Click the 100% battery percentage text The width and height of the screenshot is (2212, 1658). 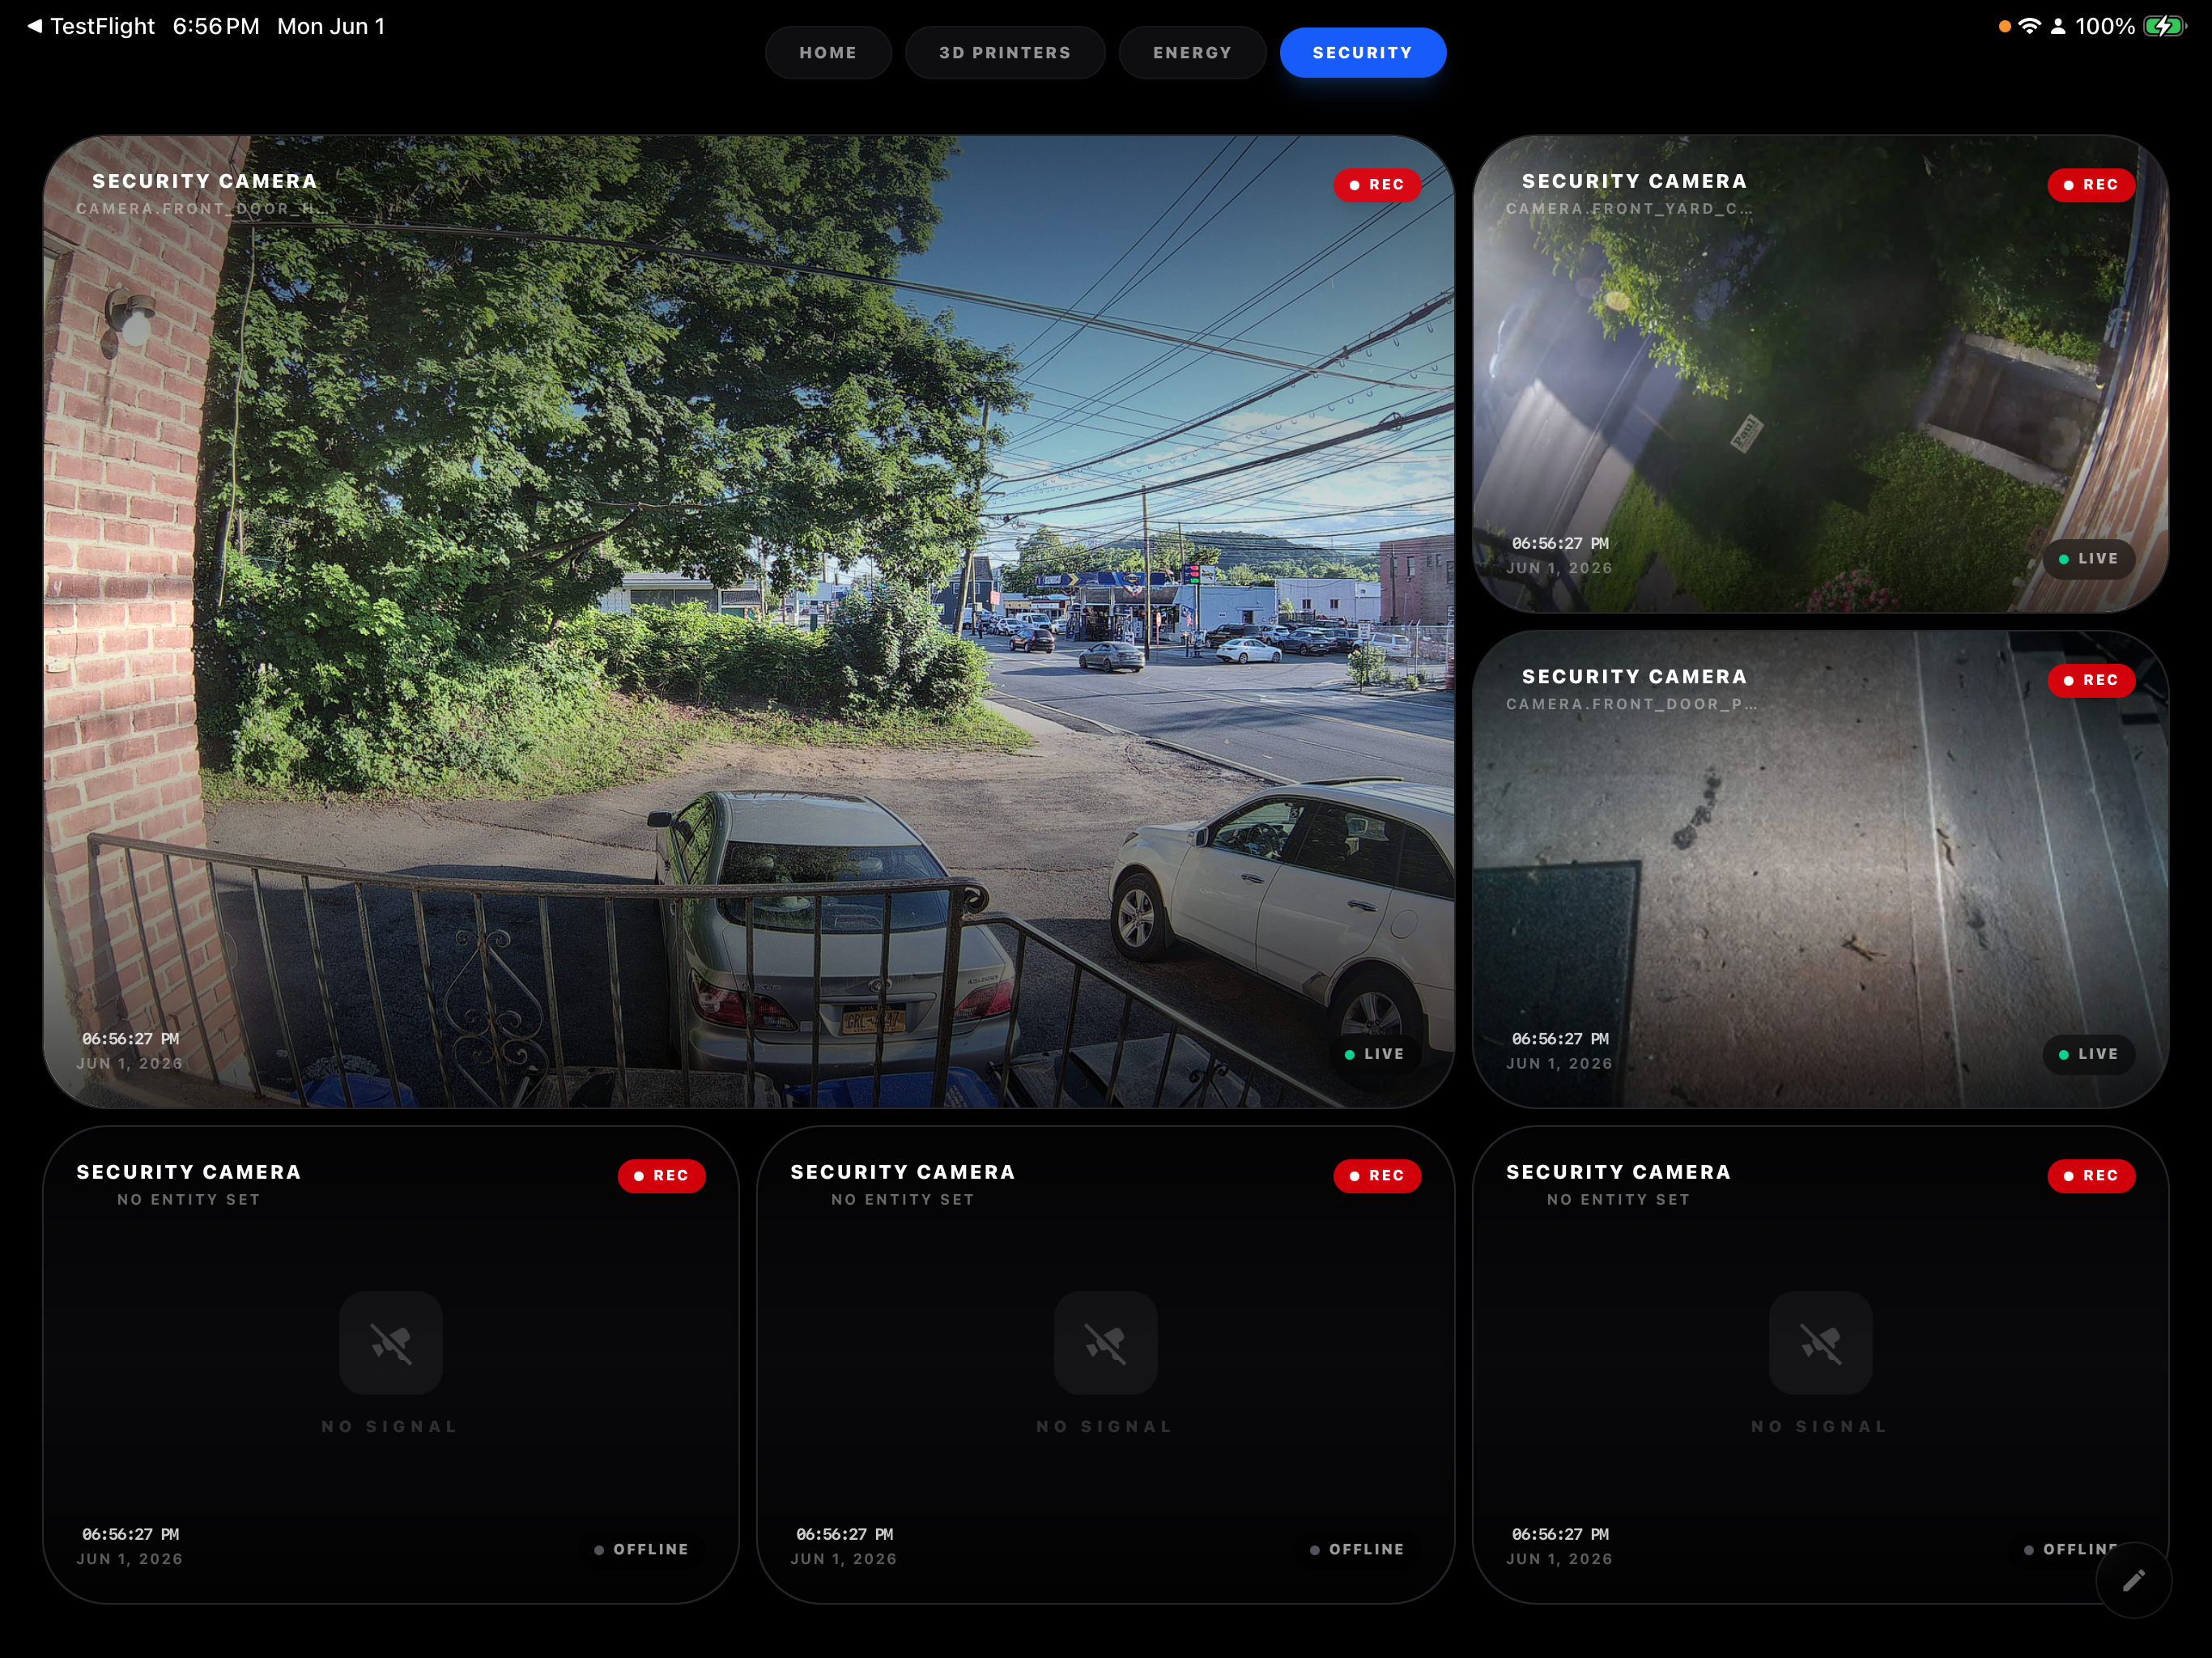[x=2105, y=27]
